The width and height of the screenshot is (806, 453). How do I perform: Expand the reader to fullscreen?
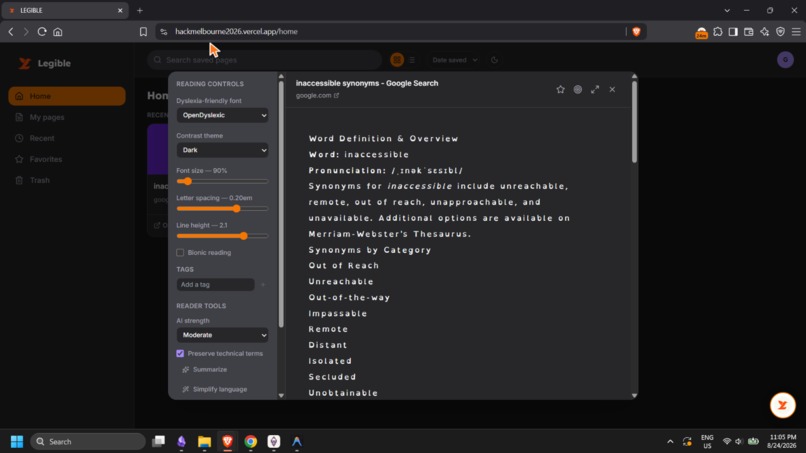click(x=595, y=89)
